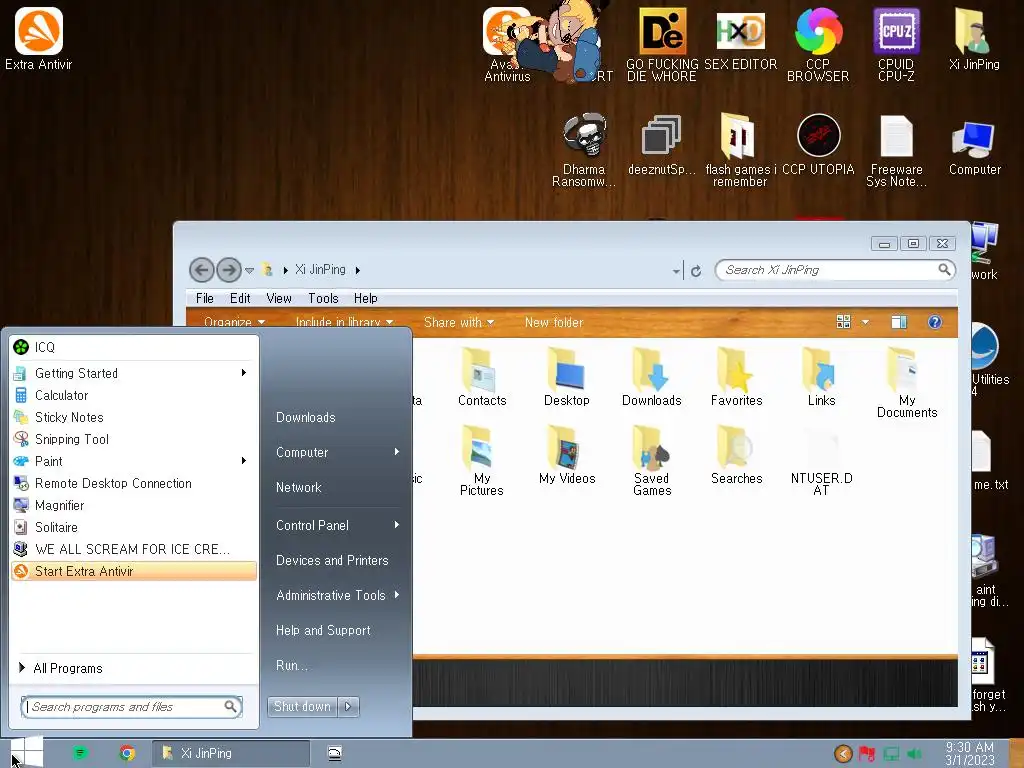
Task: Open the Desktop folder in Explorer
Action: tap(567, 377)
